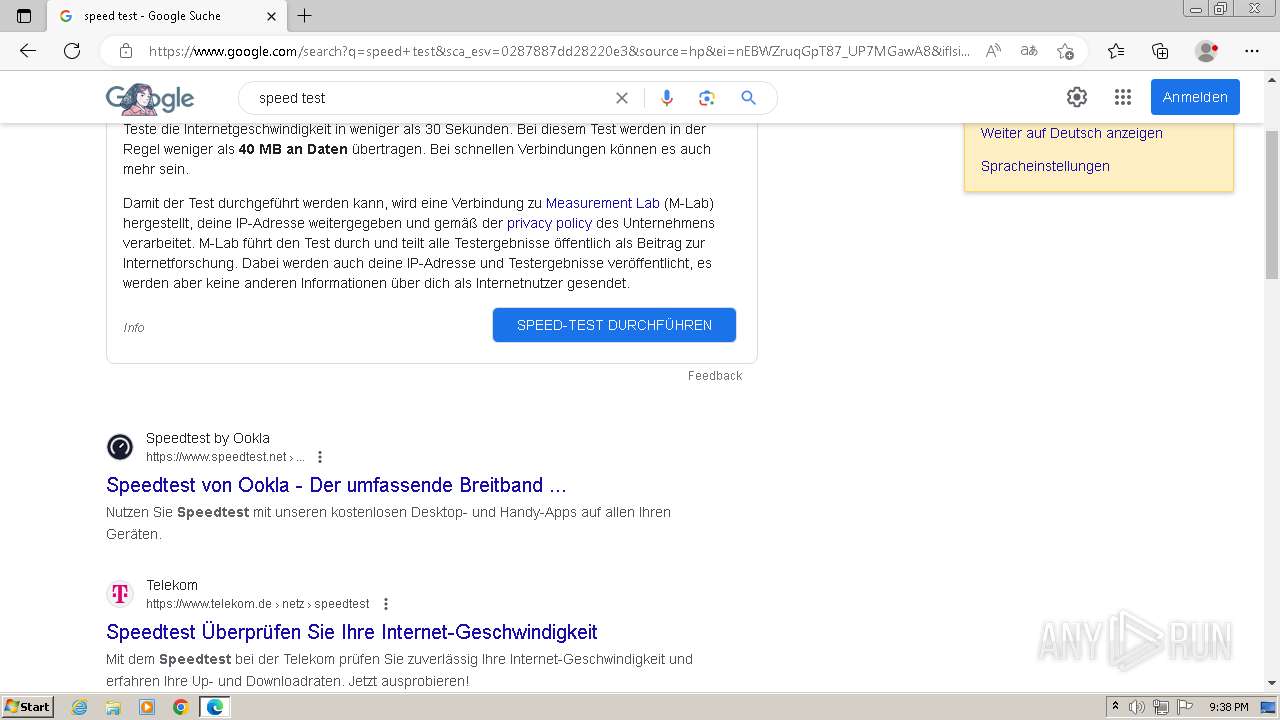Switch to Edge taskbar button

(215, 707)
